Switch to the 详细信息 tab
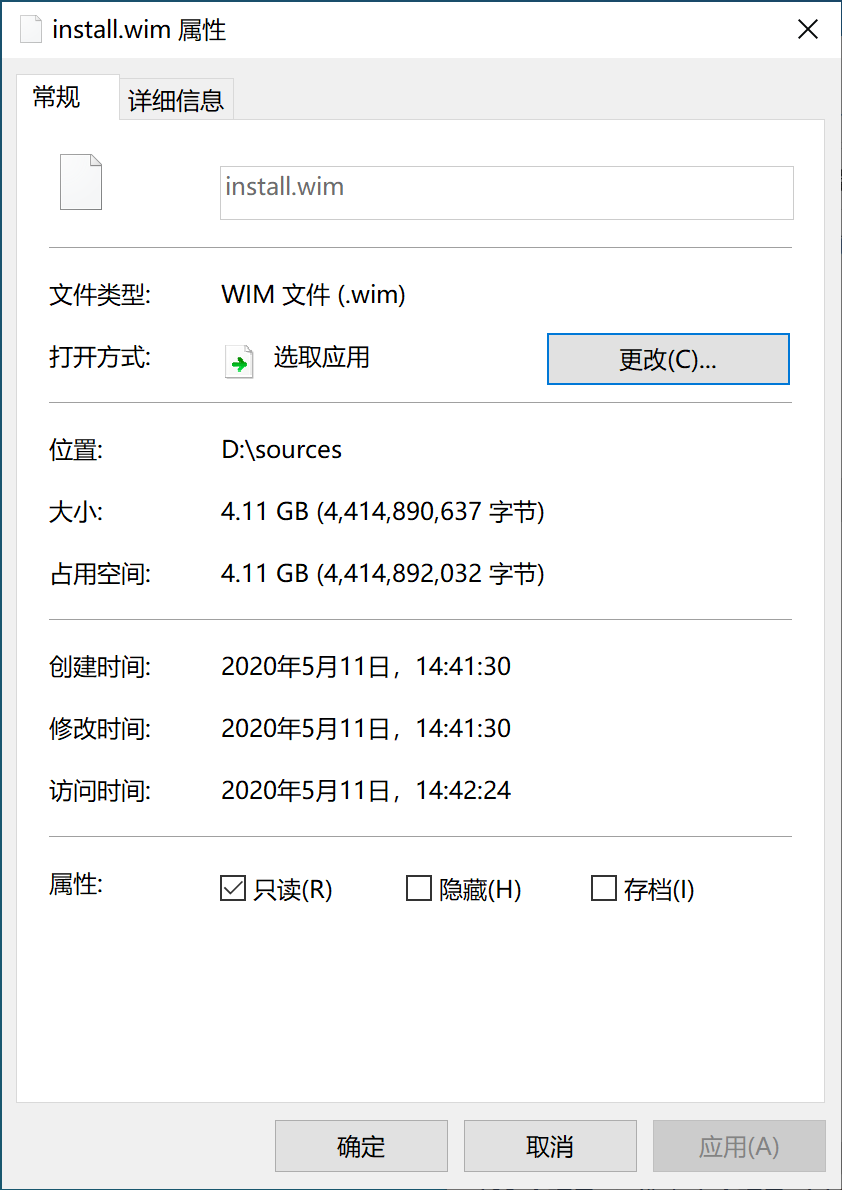 (175, 99)
